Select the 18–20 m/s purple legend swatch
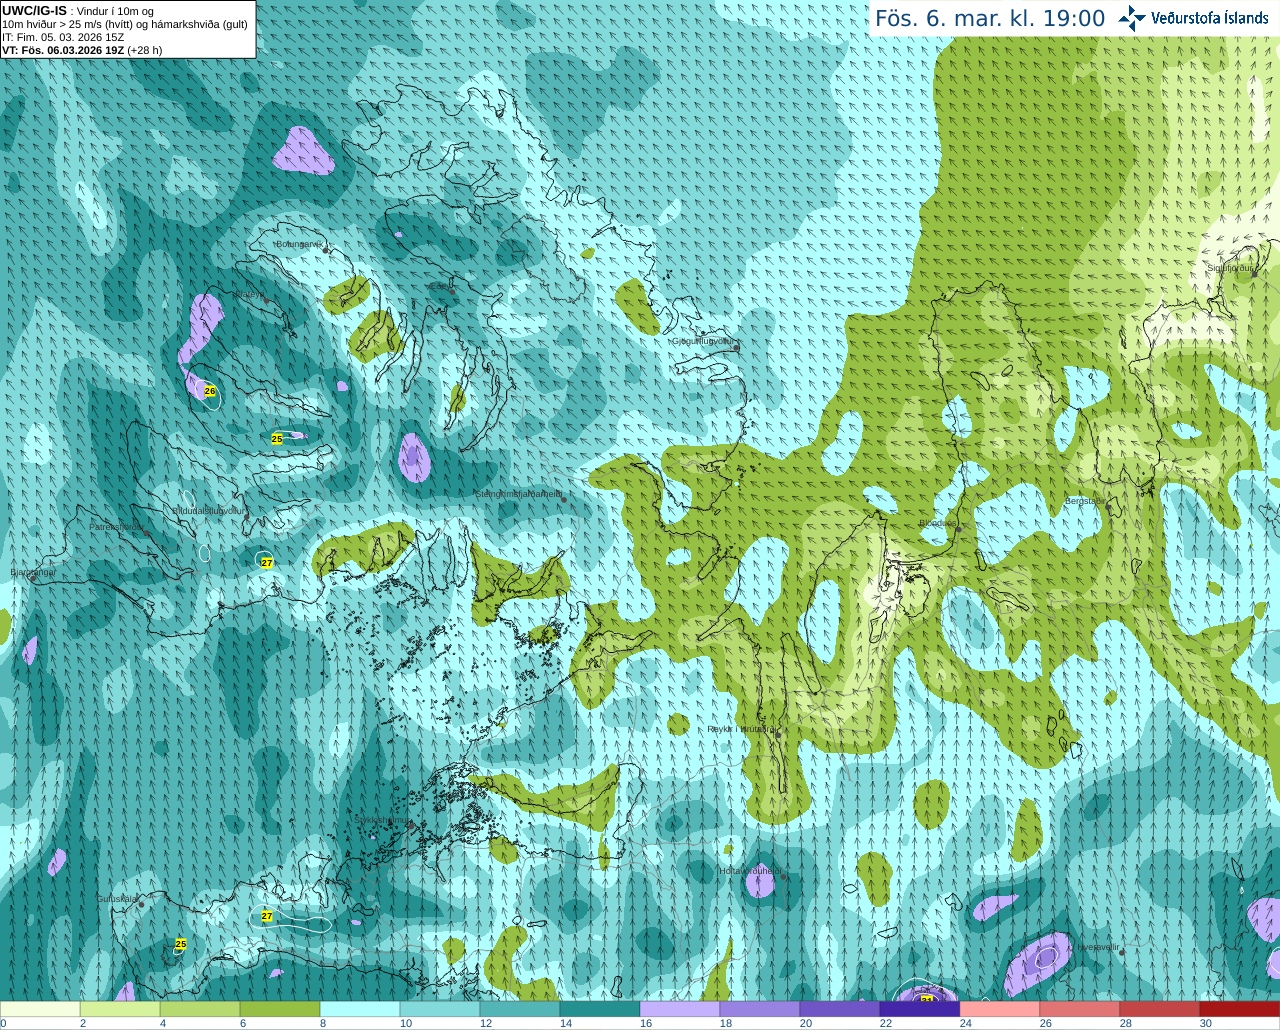 pyautogui.click(x=760, y=1009)
